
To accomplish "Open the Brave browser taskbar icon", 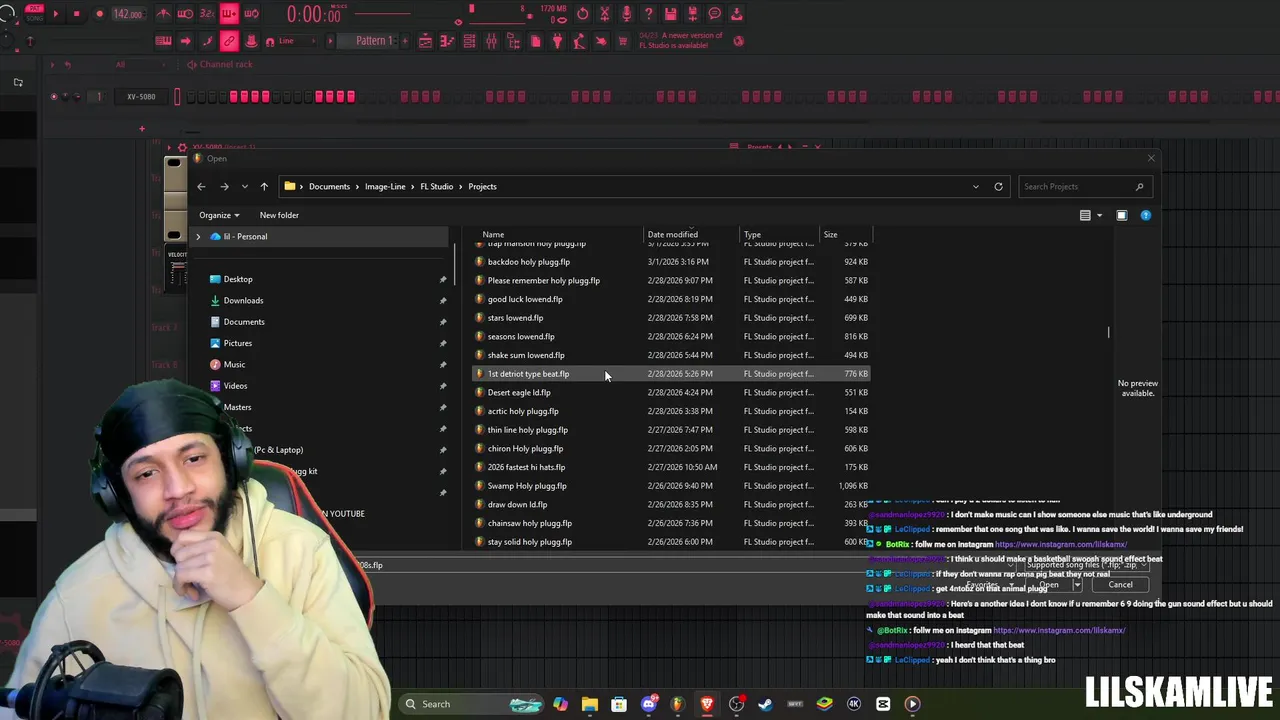I will coord(707,704).
